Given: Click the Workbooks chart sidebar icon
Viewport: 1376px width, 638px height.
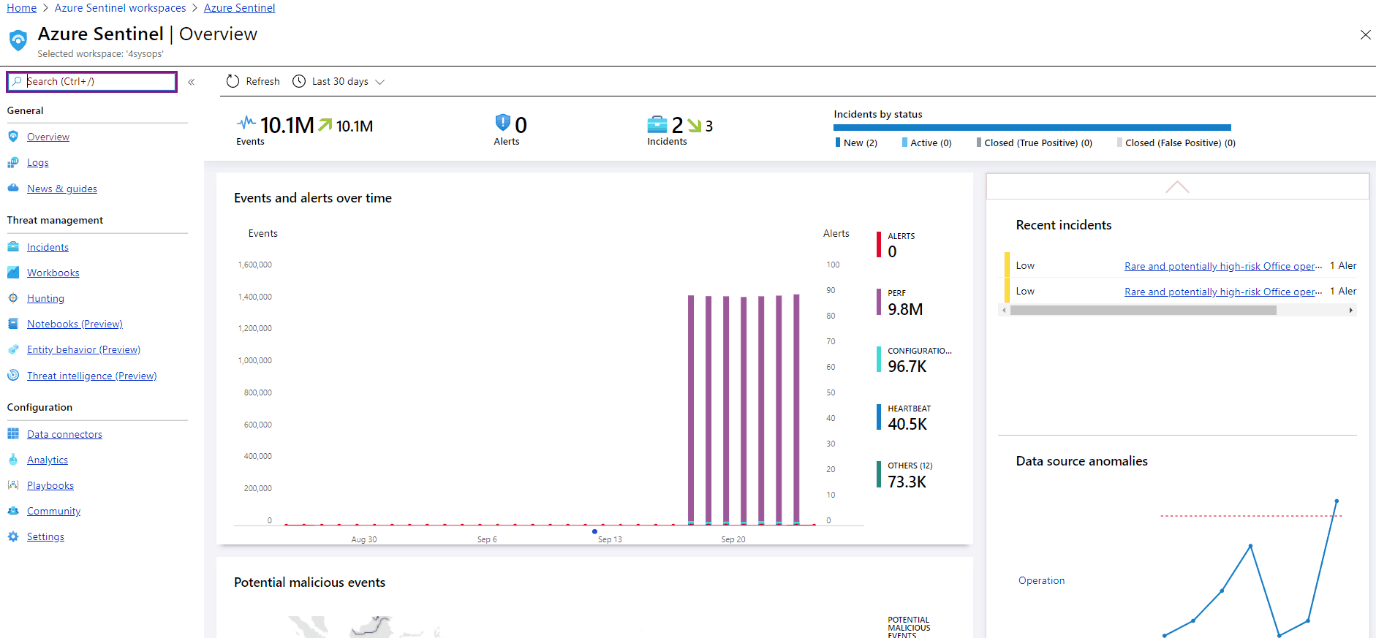Looking at the screenshot, I should point(13,272).
